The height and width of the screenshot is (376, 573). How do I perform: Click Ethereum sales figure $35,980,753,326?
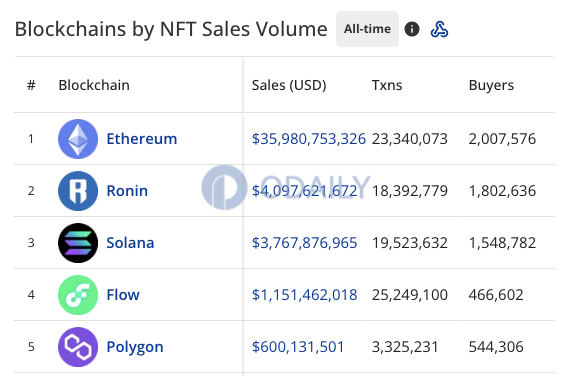[309, 139]
